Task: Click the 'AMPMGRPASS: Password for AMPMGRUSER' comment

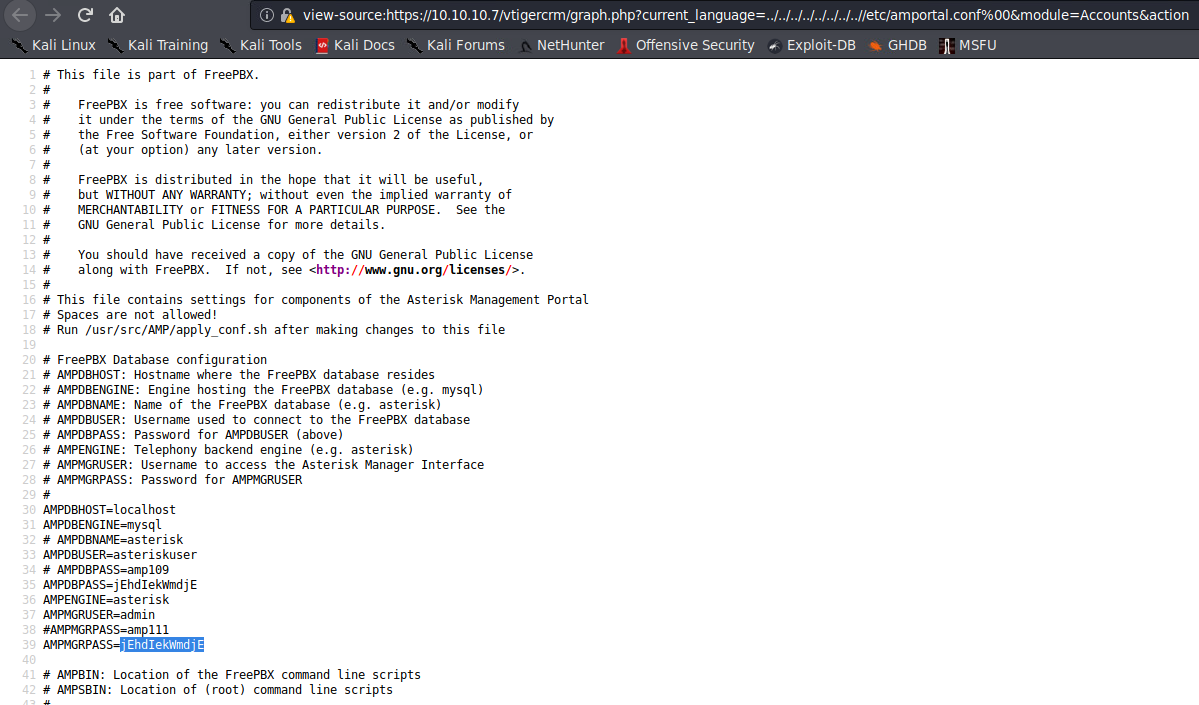Action: tap(173, 480)
